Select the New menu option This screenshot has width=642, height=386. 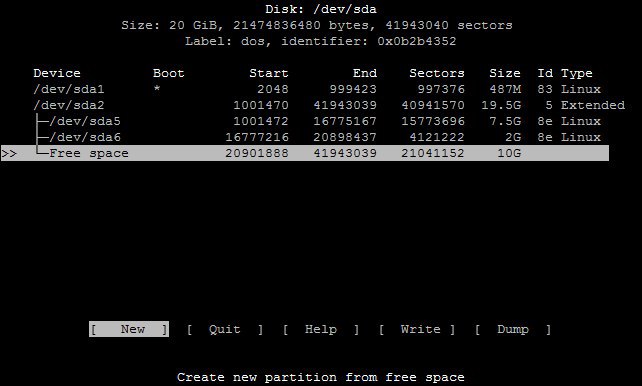click(129, 329)
